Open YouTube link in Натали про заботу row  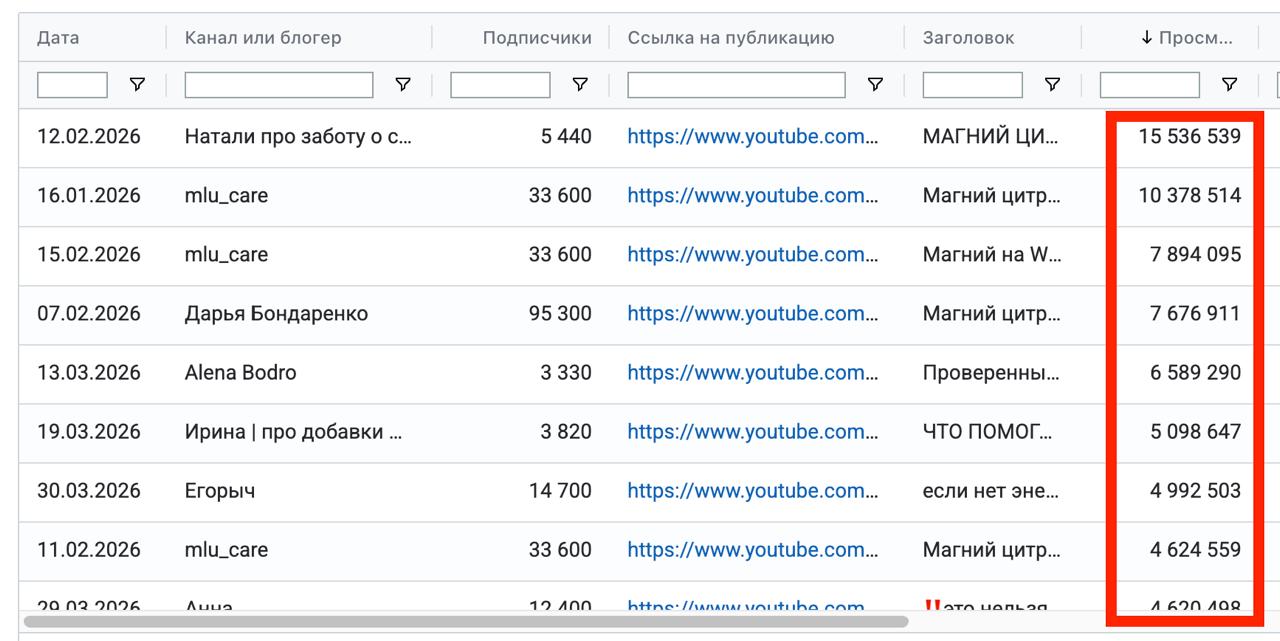[753, 137]
